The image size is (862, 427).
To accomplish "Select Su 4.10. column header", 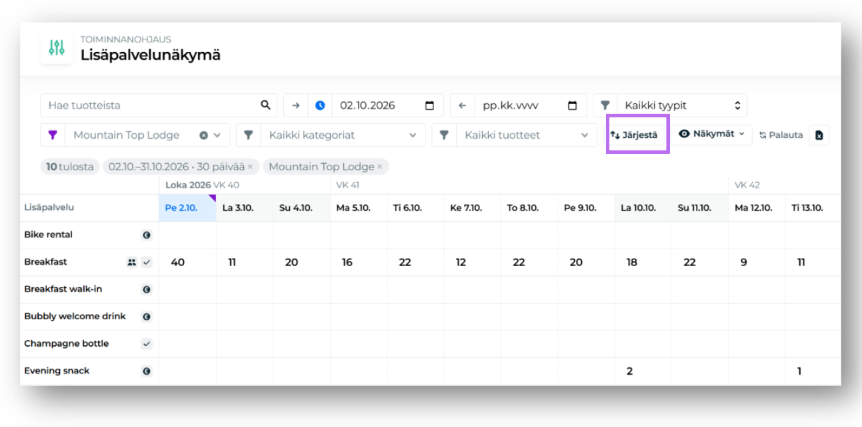I will pos(302,208).
